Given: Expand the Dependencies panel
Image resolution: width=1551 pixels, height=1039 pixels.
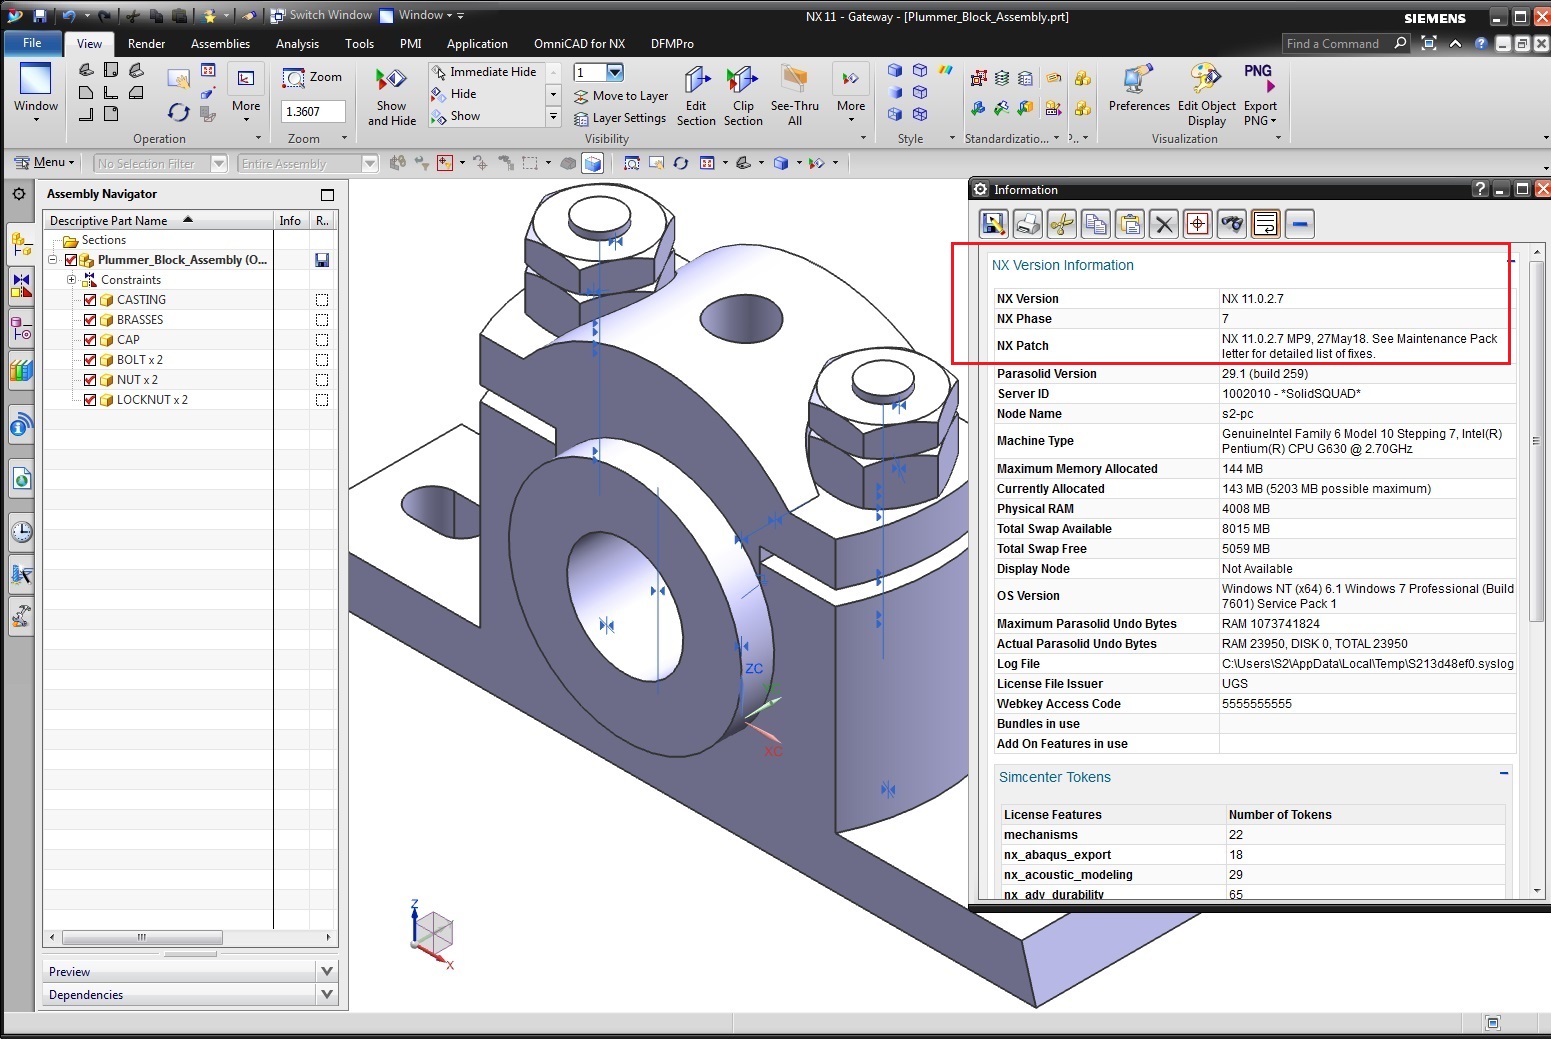Looking at the screenshot, I should (327, 994).
